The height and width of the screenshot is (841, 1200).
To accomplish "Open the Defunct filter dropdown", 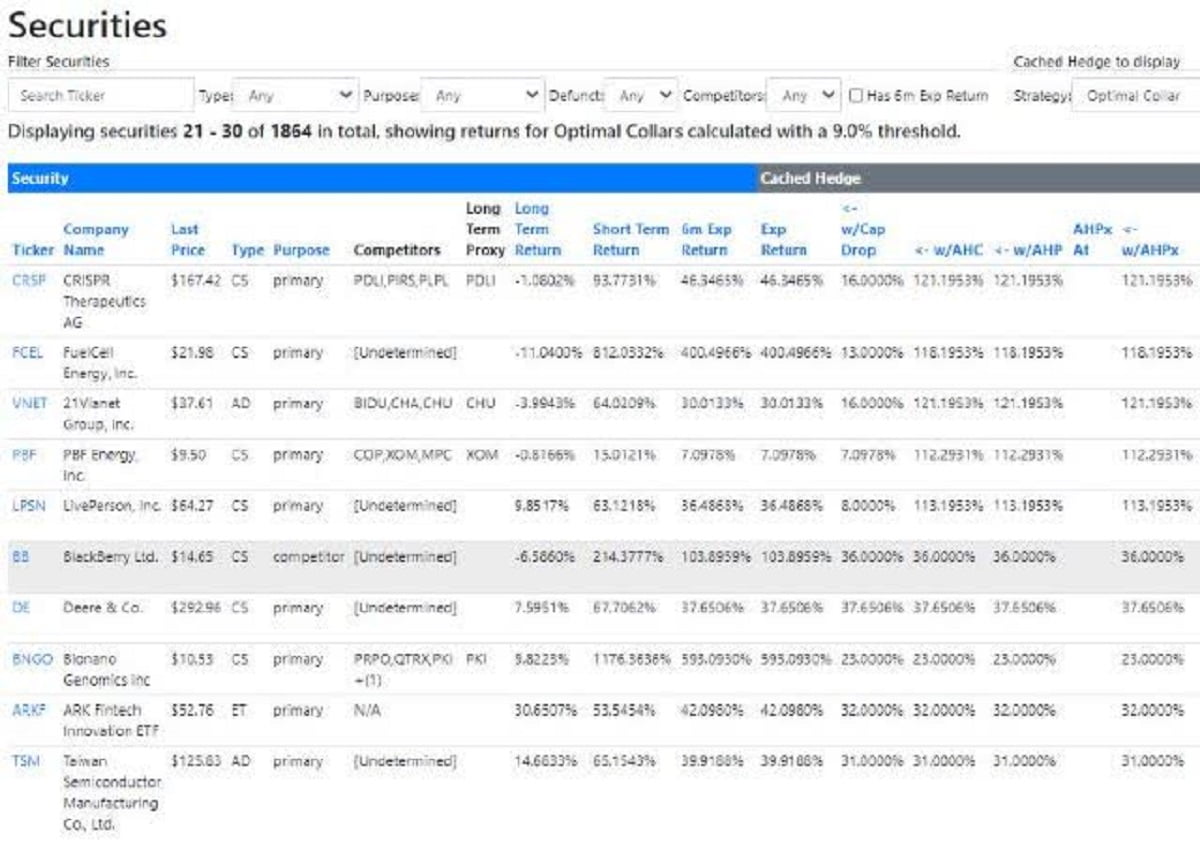I will [642, 96].
